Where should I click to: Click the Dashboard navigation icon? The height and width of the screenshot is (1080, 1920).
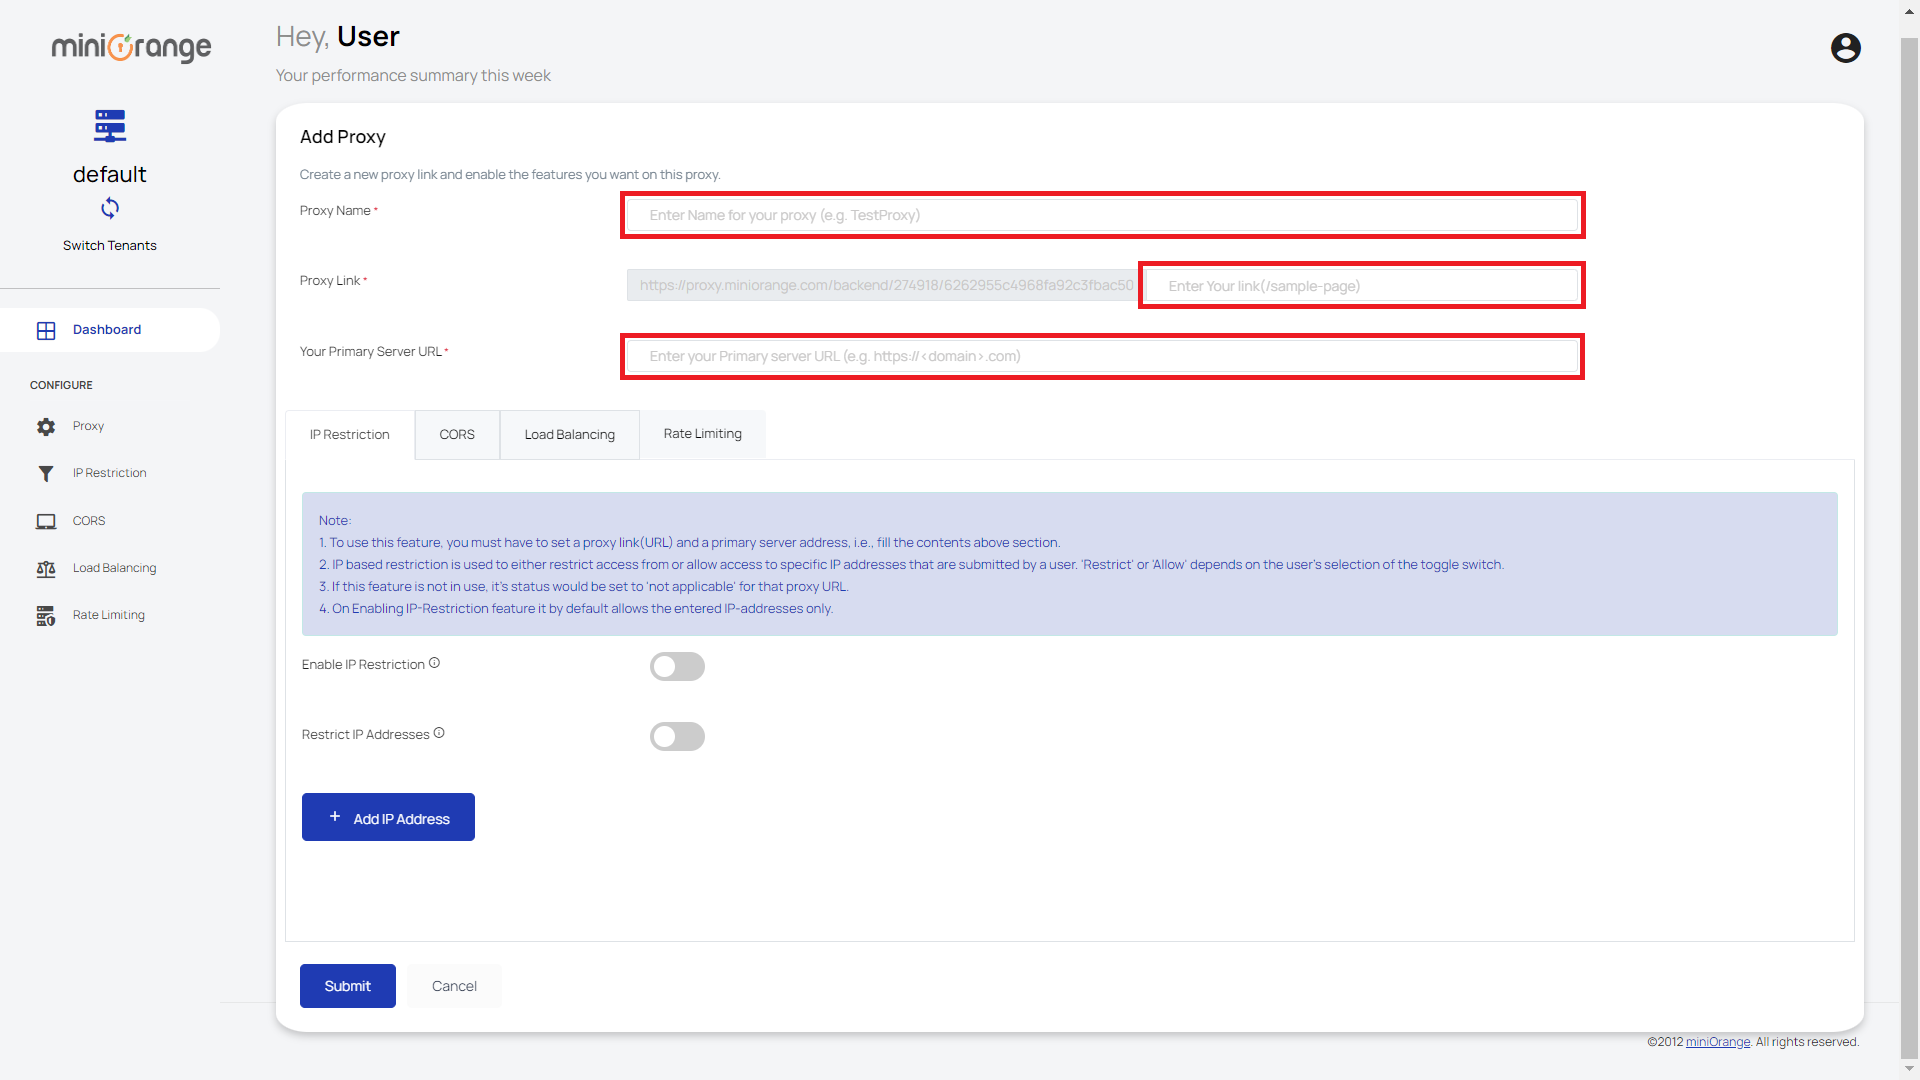pyautogui.click(x=46, y=330)
